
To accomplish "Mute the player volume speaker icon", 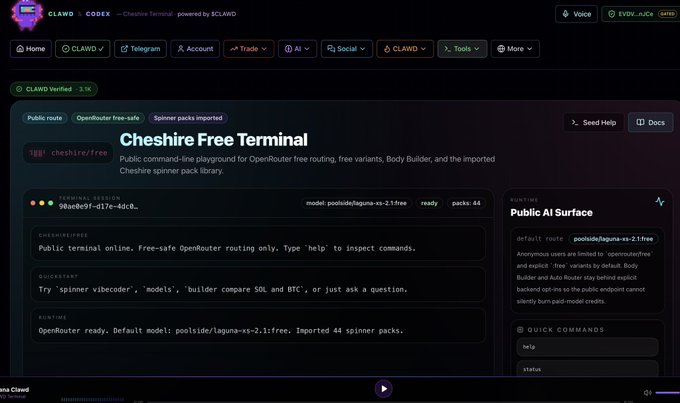I will (647, 393).
